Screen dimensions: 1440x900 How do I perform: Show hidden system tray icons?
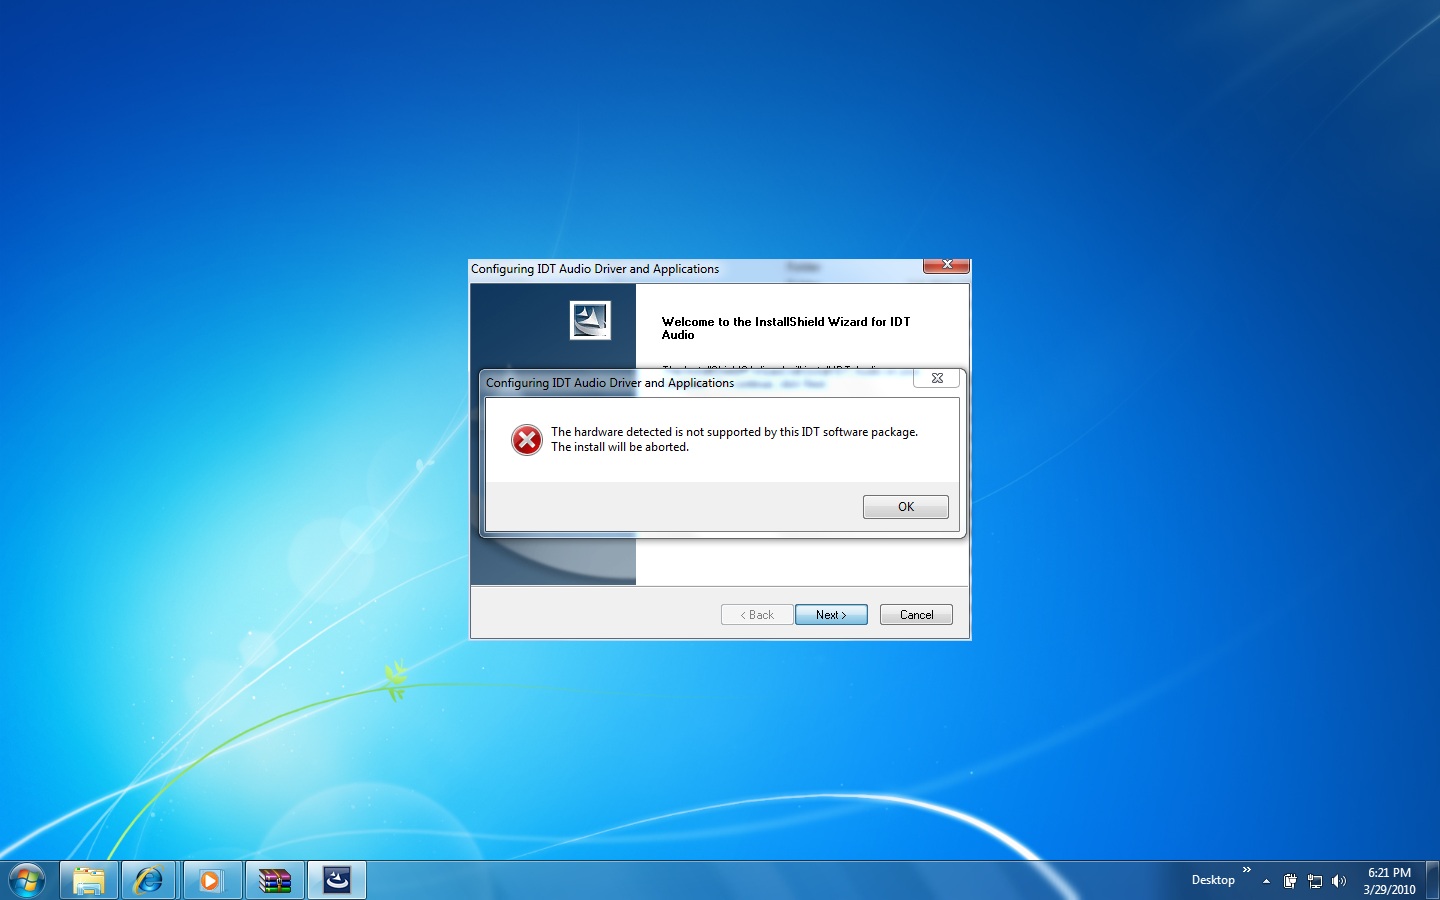point(1266,881)
